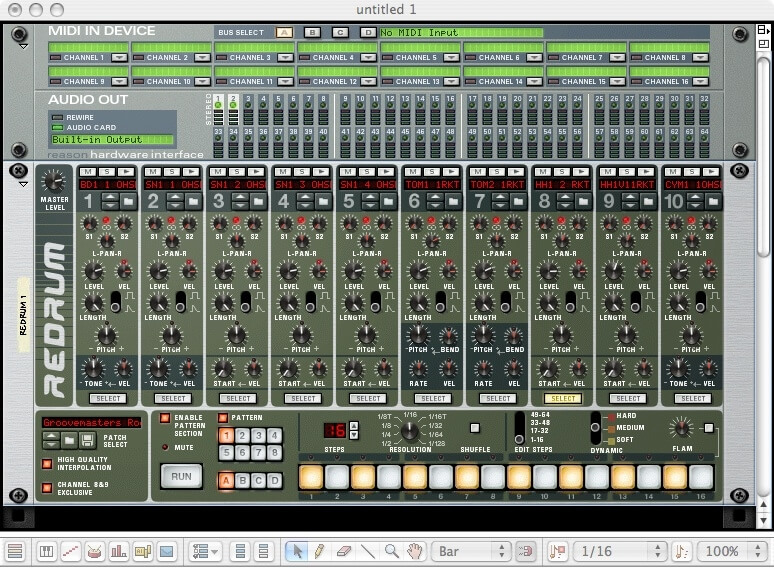Select the arrow Selection tool
774x568 pixels.
(x=297, y=551)
